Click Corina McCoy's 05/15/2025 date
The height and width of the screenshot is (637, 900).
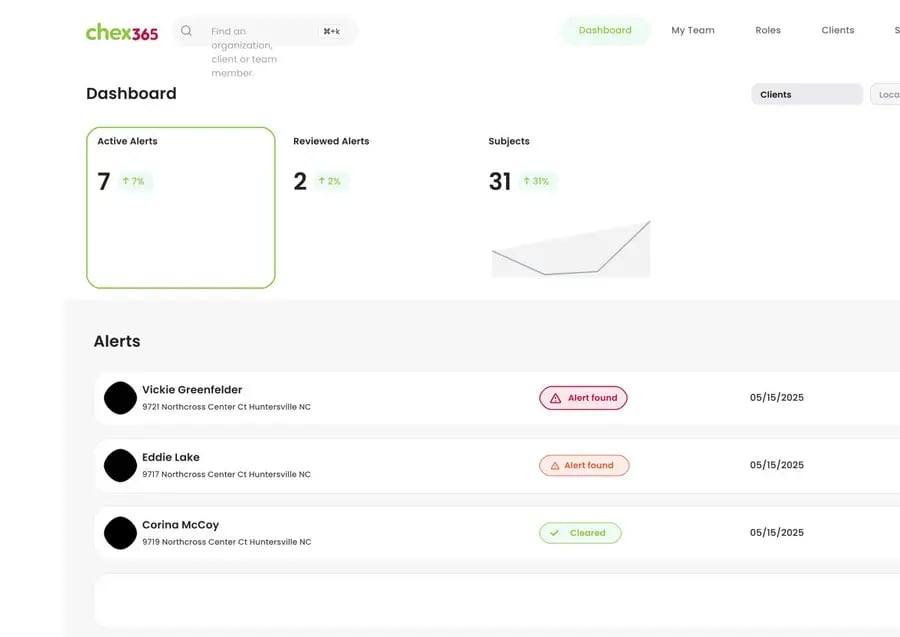777,533
